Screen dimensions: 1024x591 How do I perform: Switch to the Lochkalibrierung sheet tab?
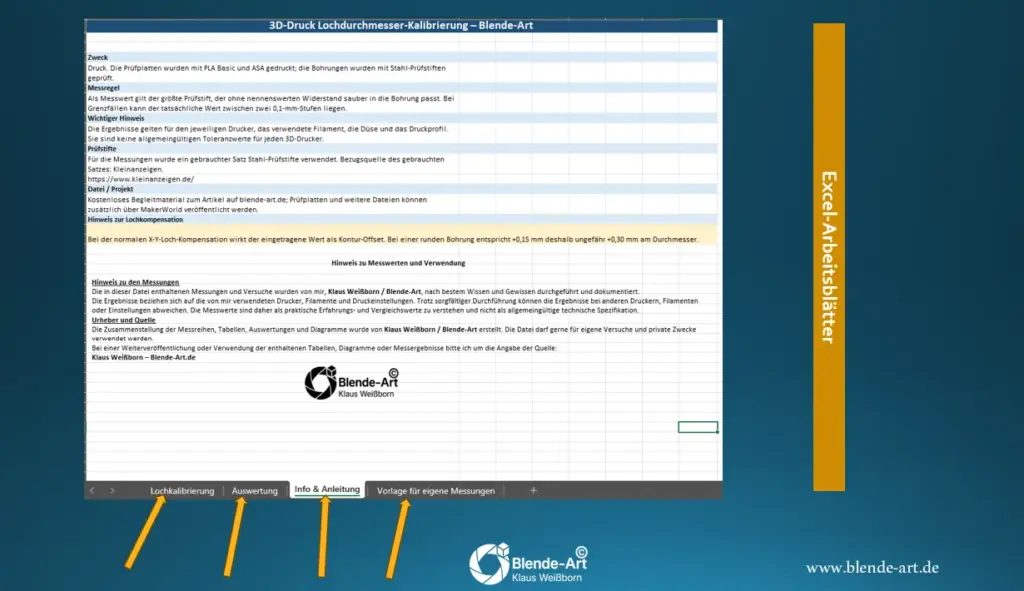182,490
